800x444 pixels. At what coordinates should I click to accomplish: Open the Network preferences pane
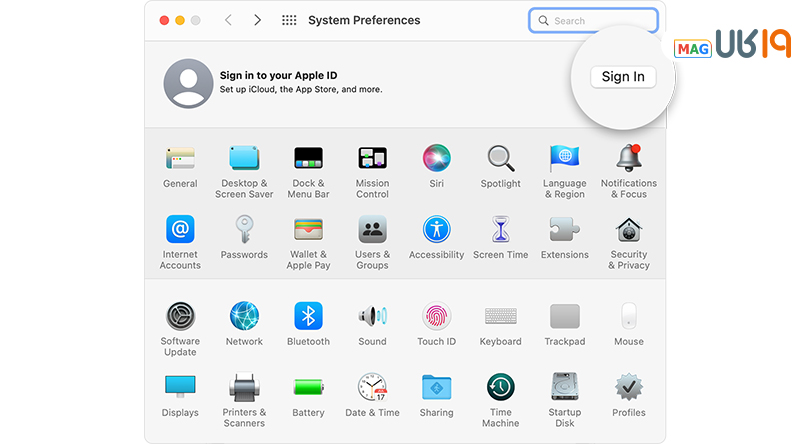[244, 317]
